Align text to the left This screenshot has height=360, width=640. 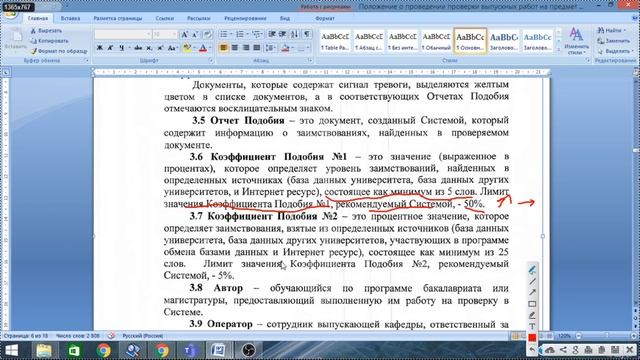(x=223, y=48)
